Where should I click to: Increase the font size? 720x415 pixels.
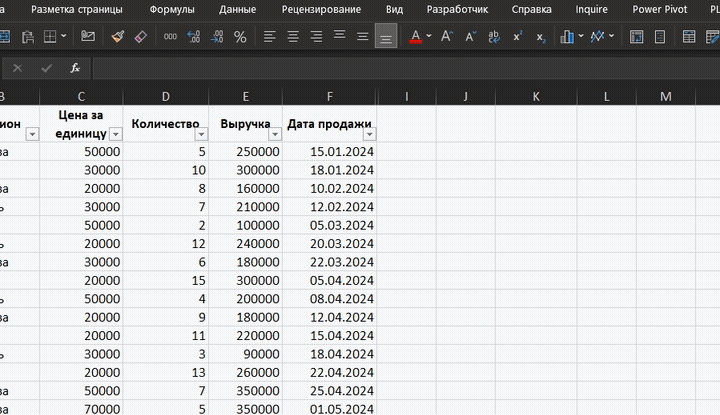click(x=447, y=36)
